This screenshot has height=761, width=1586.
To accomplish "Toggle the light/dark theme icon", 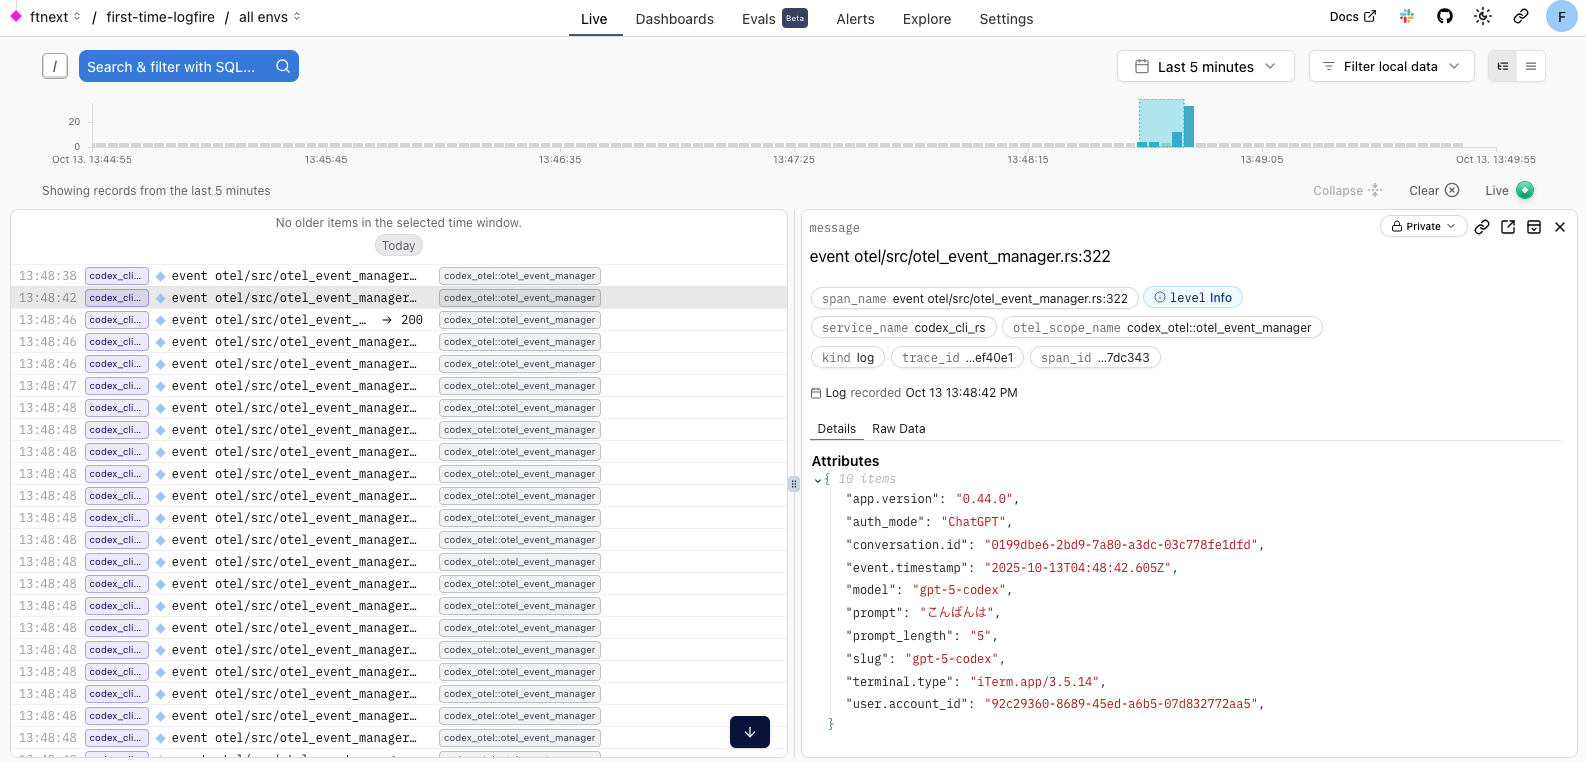I will 1483,17.
